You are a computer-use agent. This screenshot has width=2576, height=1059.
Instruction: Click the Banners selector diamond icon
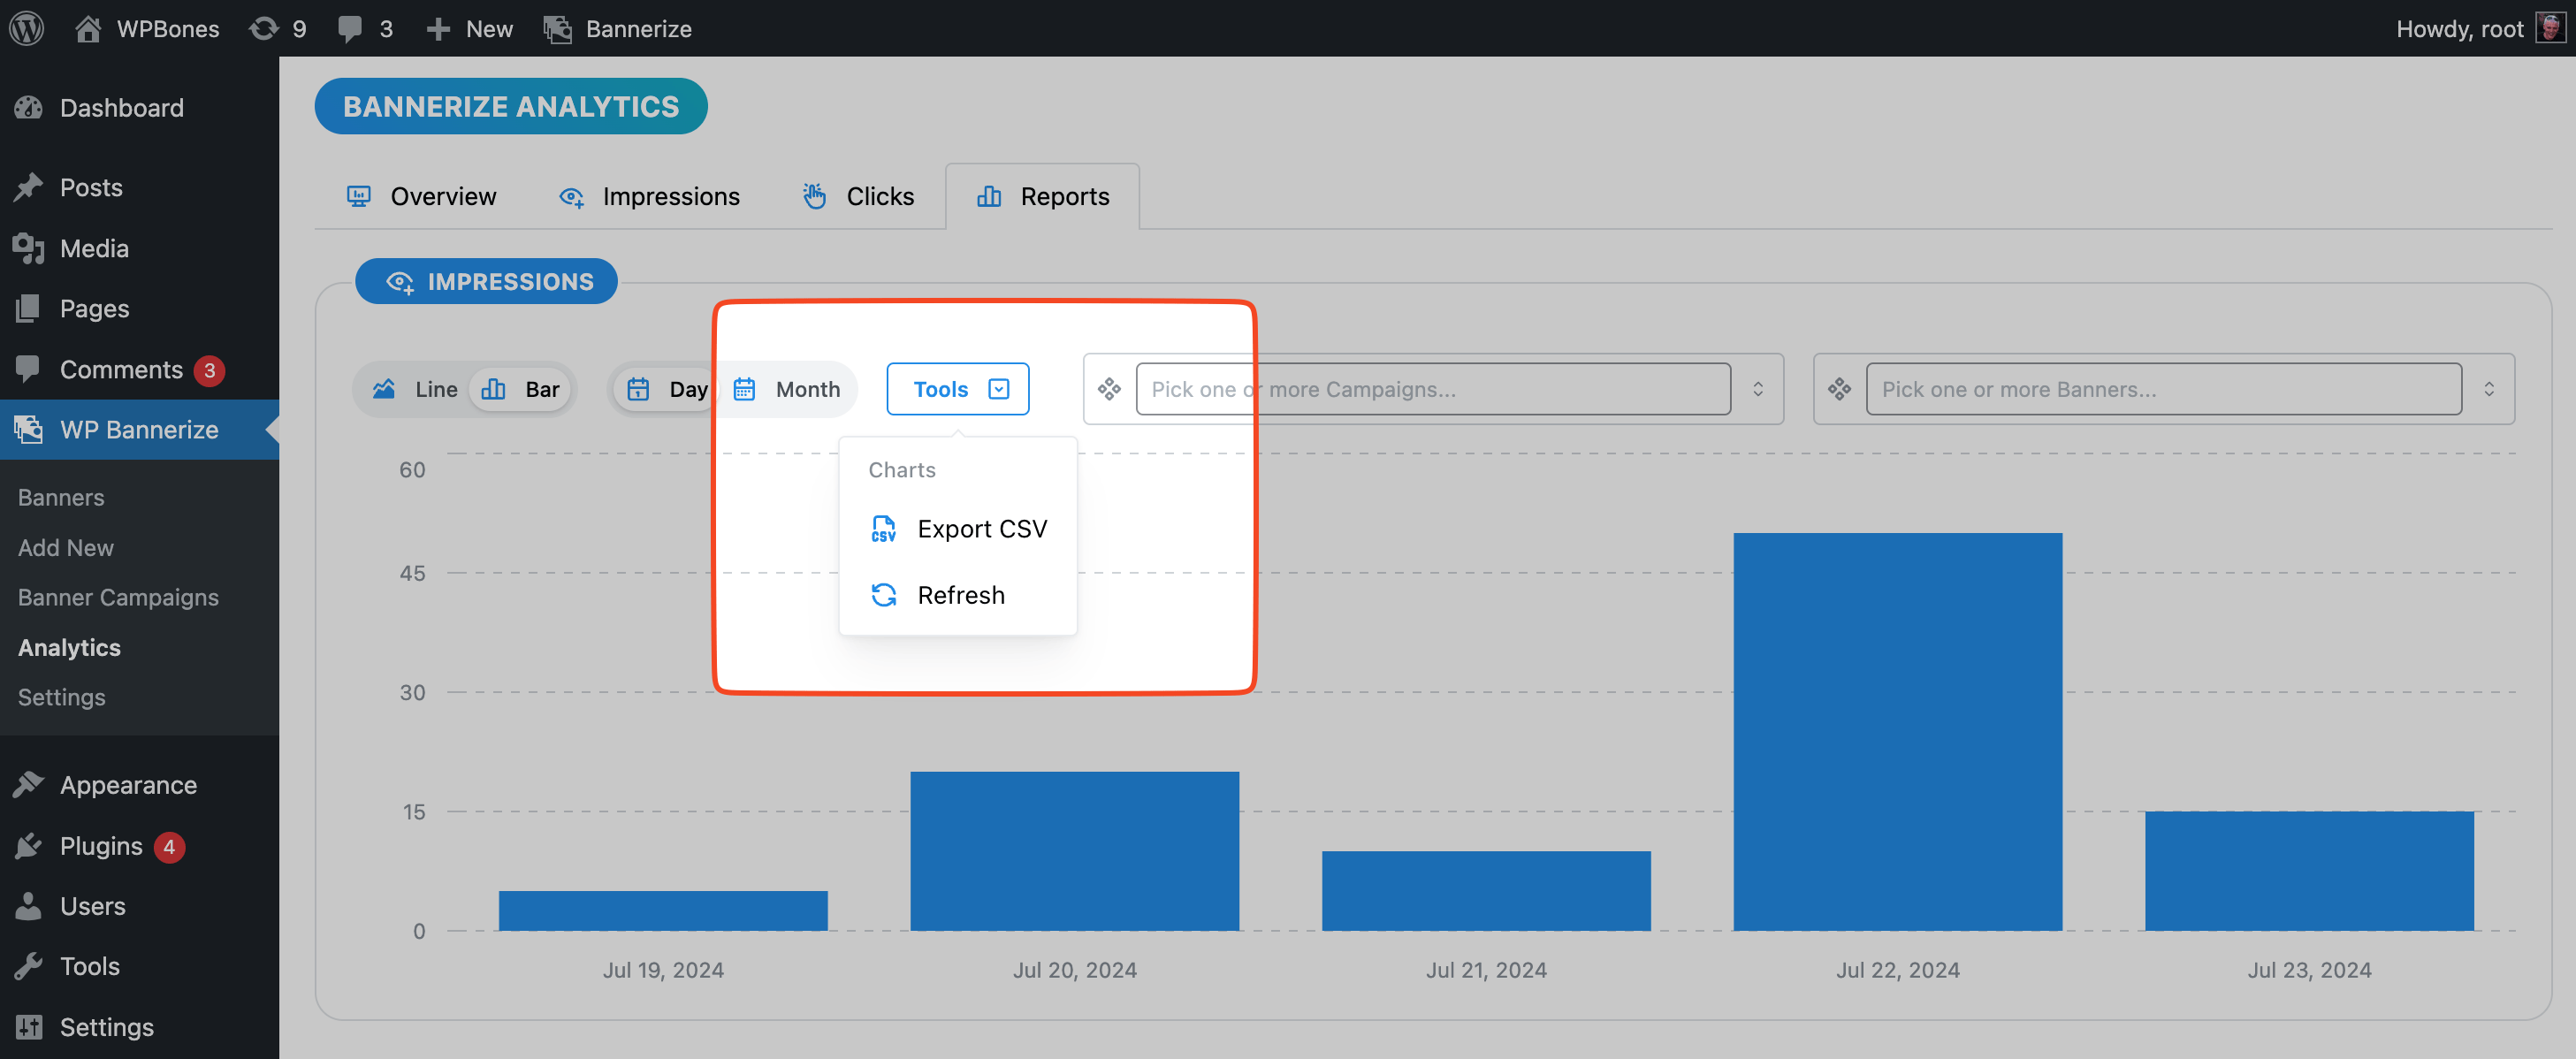point(1840,389)
